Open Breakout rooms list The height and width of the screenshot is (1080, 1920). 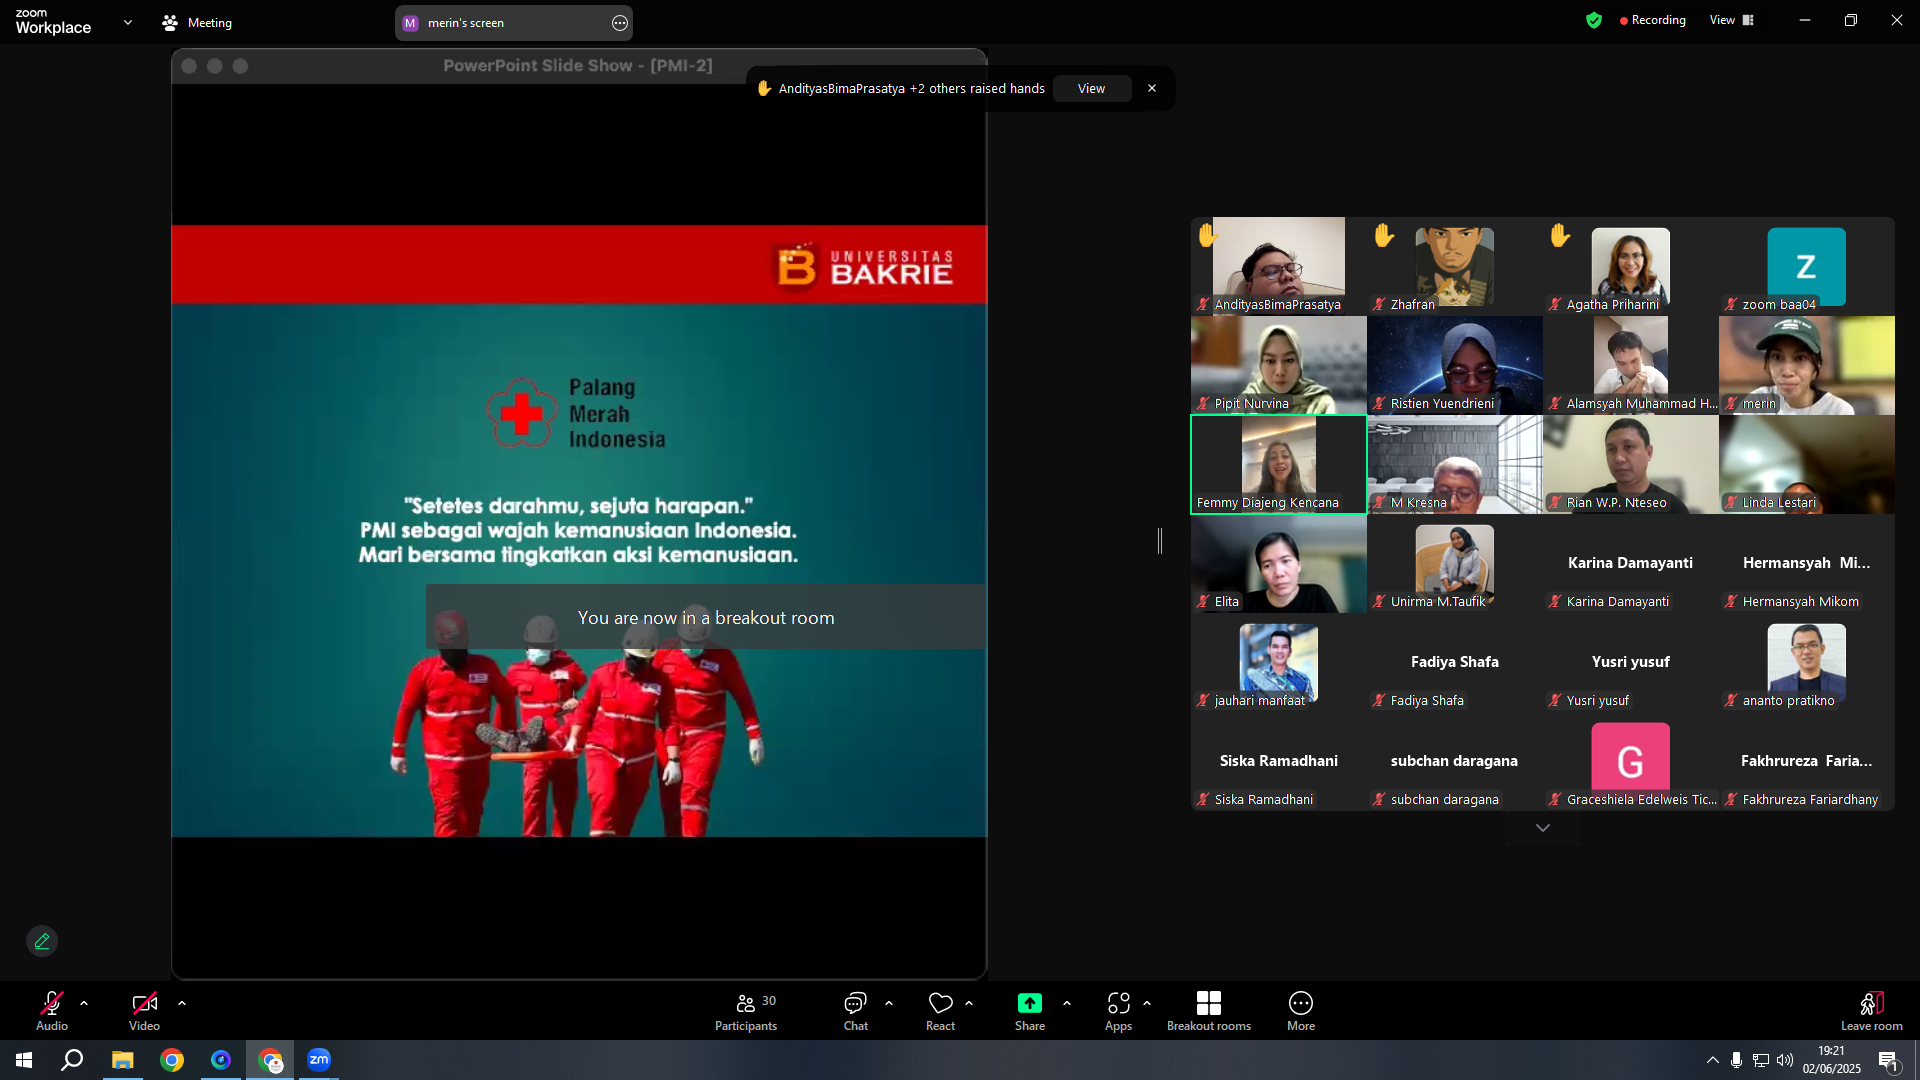(1209, 1010)
